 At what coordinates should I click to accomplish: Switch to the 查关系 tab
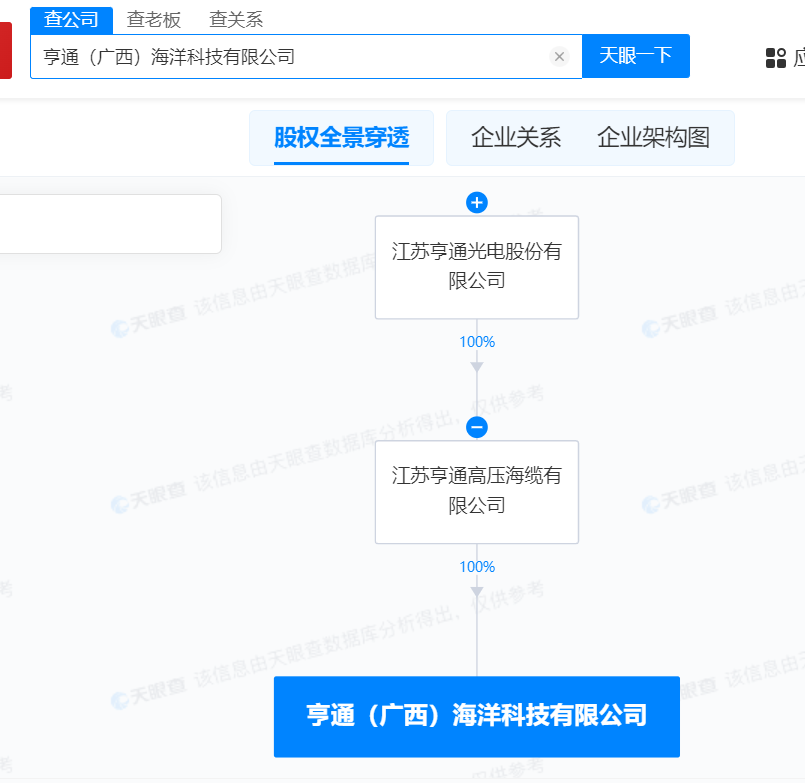point(236,20)
